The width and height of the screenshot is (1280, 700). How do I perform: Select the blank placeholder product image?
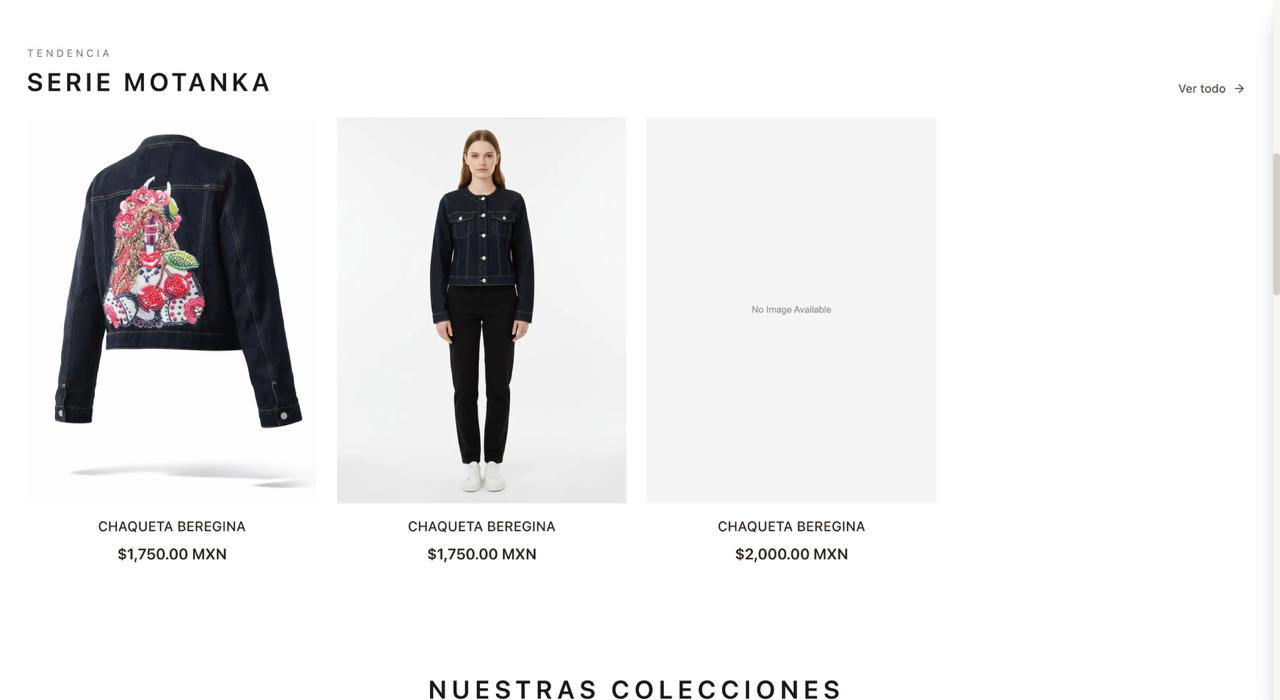792,310
